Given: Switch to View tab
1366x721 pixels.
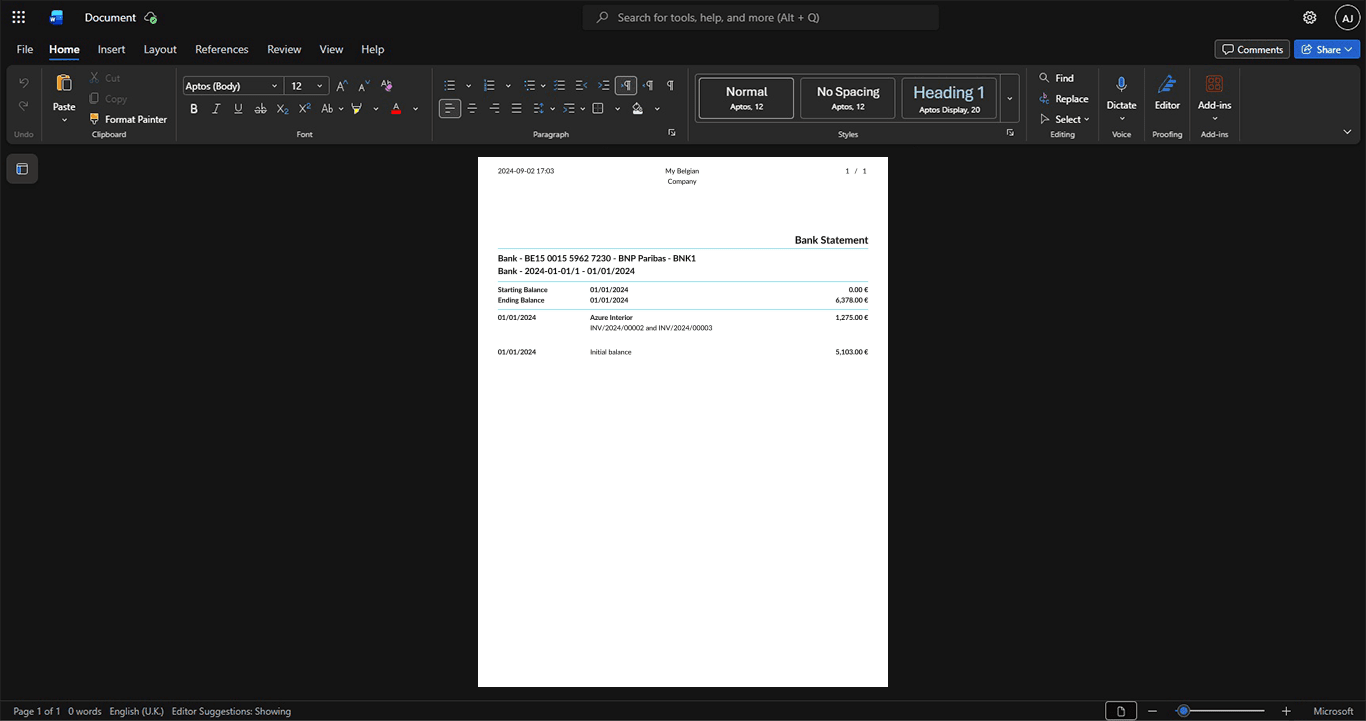Looking at the screenshot, I should [331, 49].
